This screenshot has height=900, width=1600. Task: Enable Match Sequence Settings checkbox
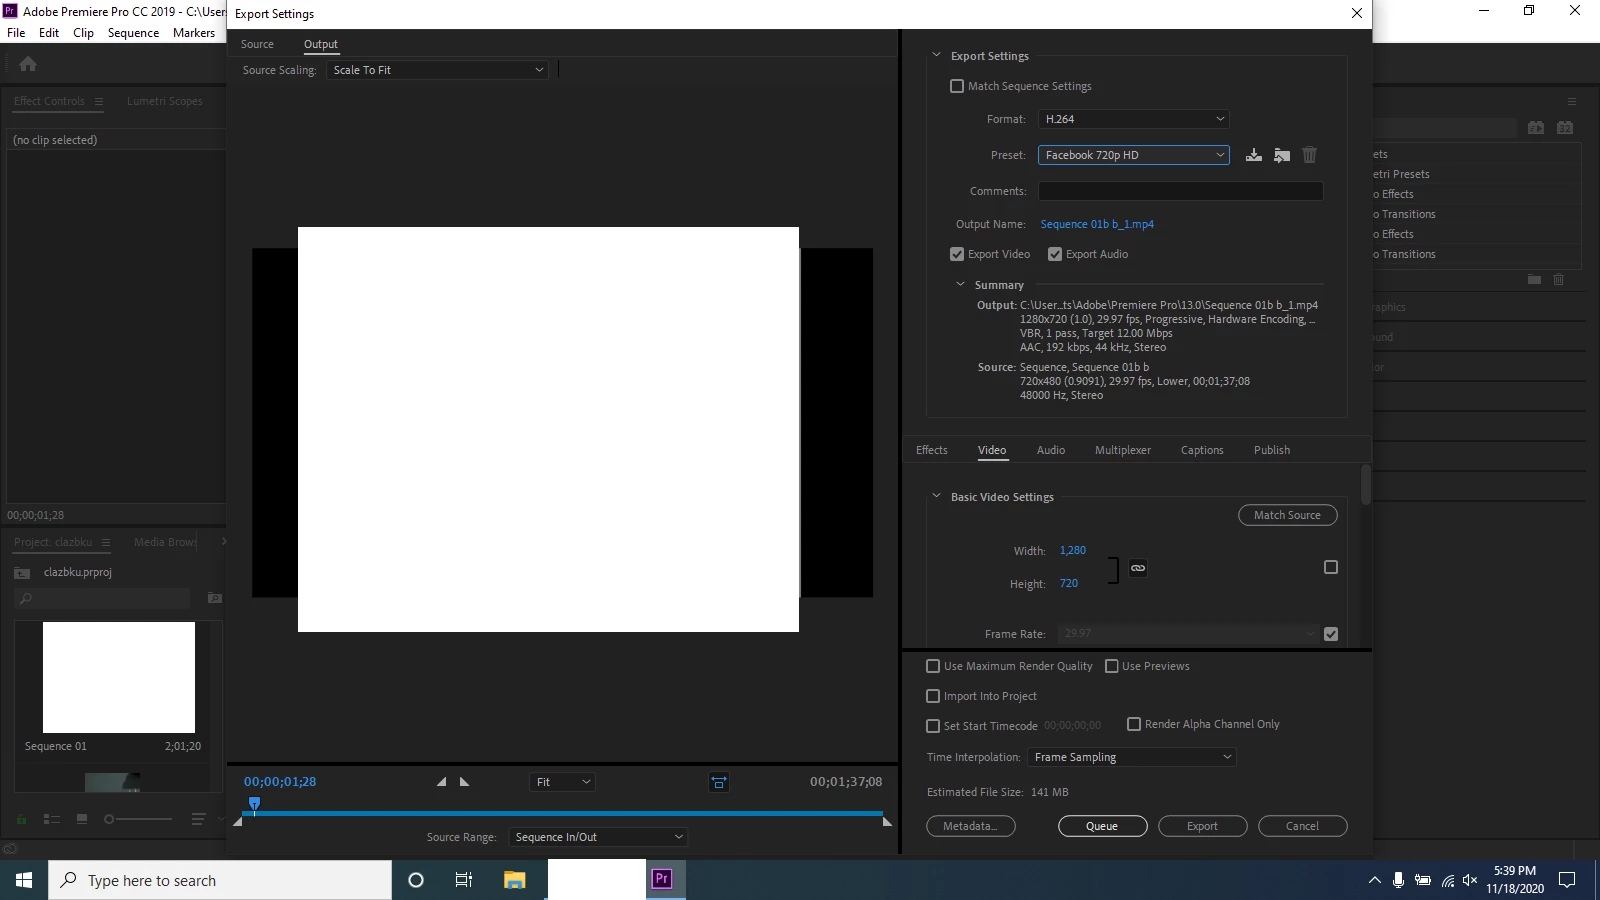(957, 86)
